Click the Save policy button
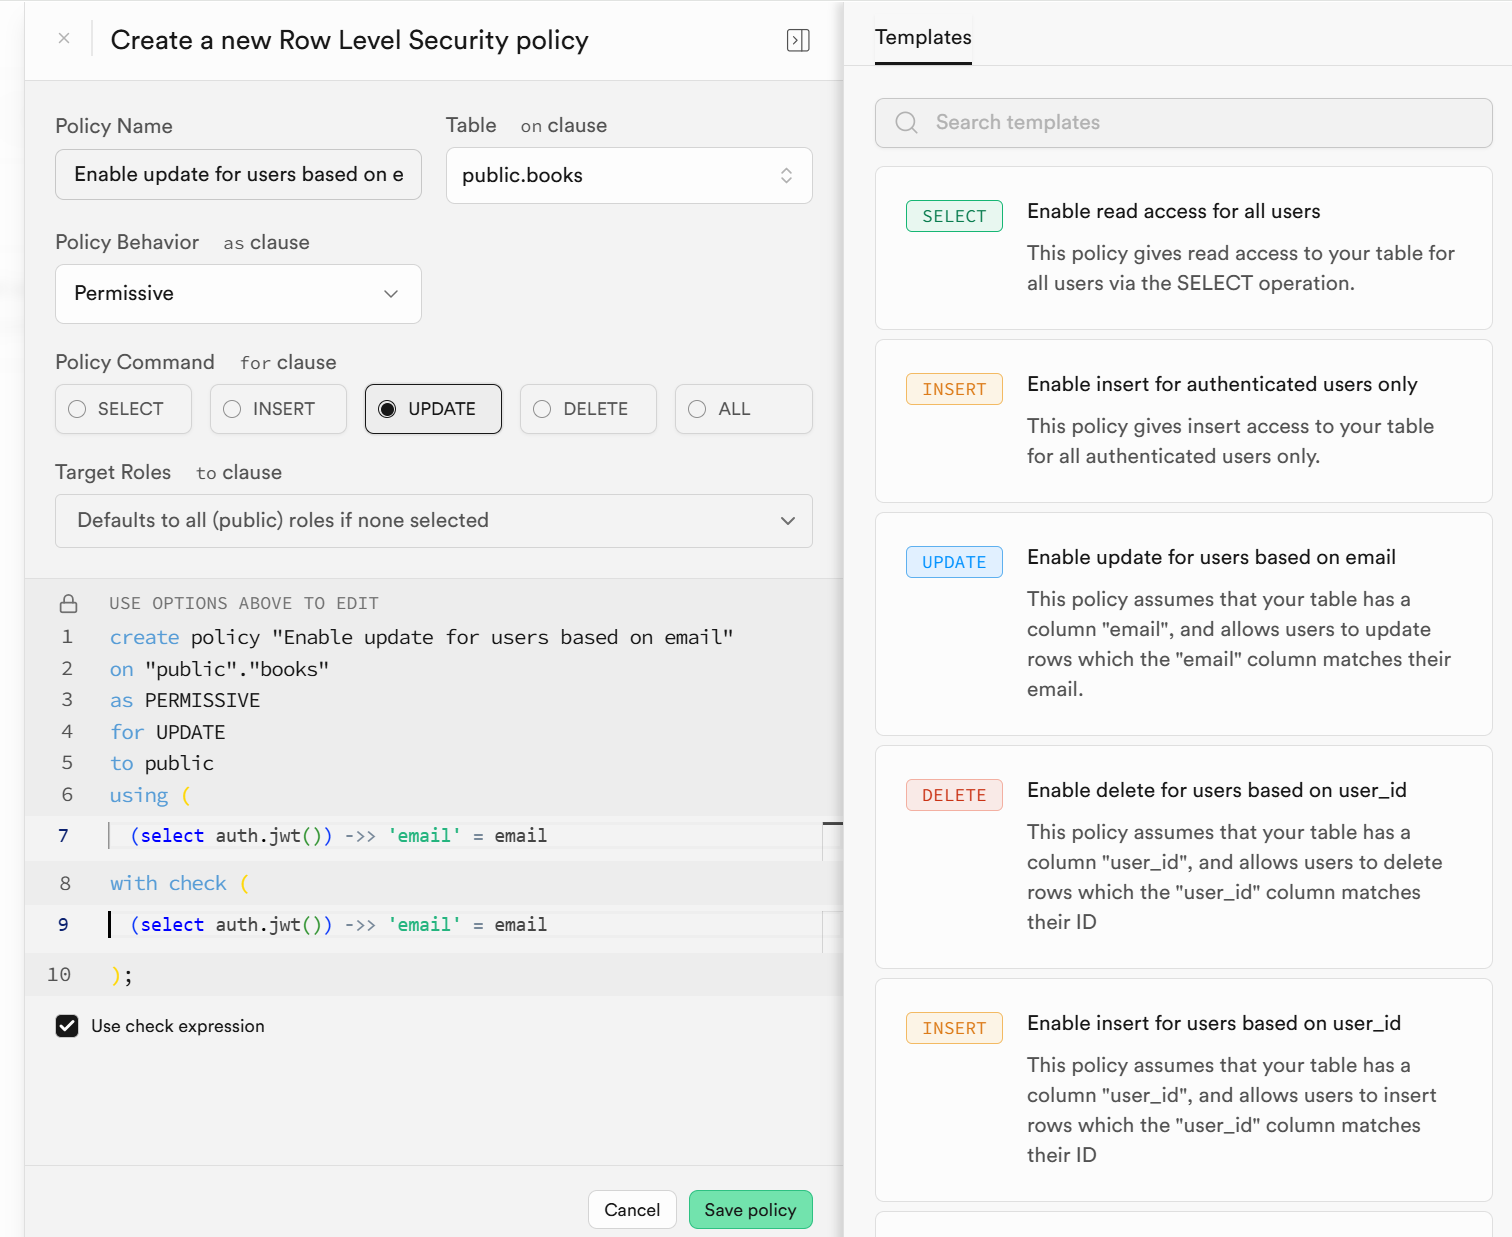The height and width of the screenshot is (1237, 1512). (750, 1210)
